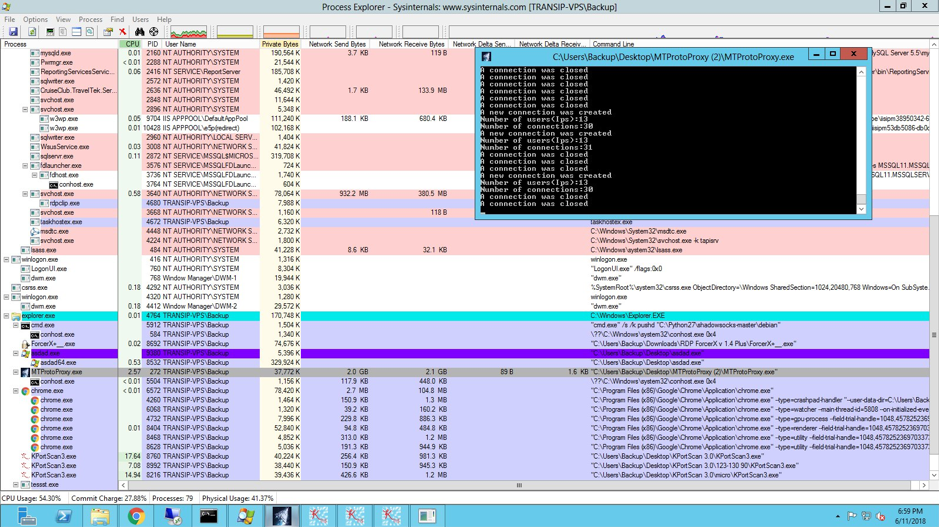
Task: Sort by the CPU column header
Action: [x=131, y=44]
